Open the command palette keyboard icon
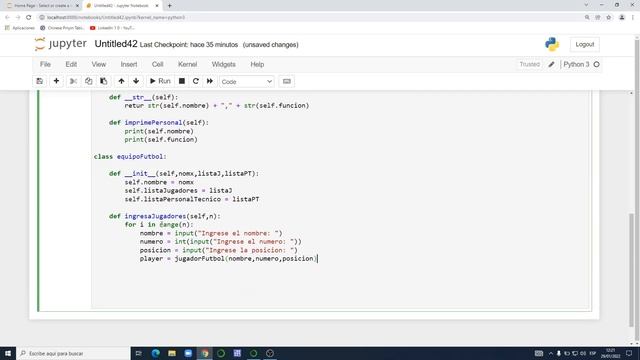 (x=287, y=81)
